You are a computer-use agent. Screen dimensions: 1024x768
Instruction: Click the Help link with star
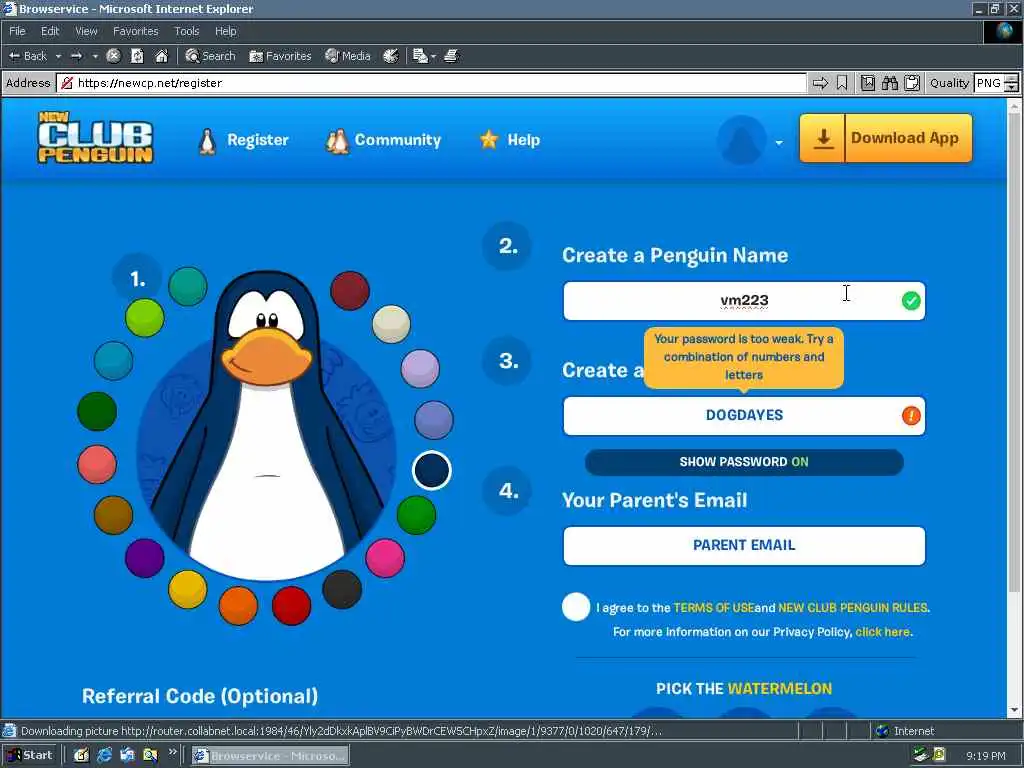point(509,140)
